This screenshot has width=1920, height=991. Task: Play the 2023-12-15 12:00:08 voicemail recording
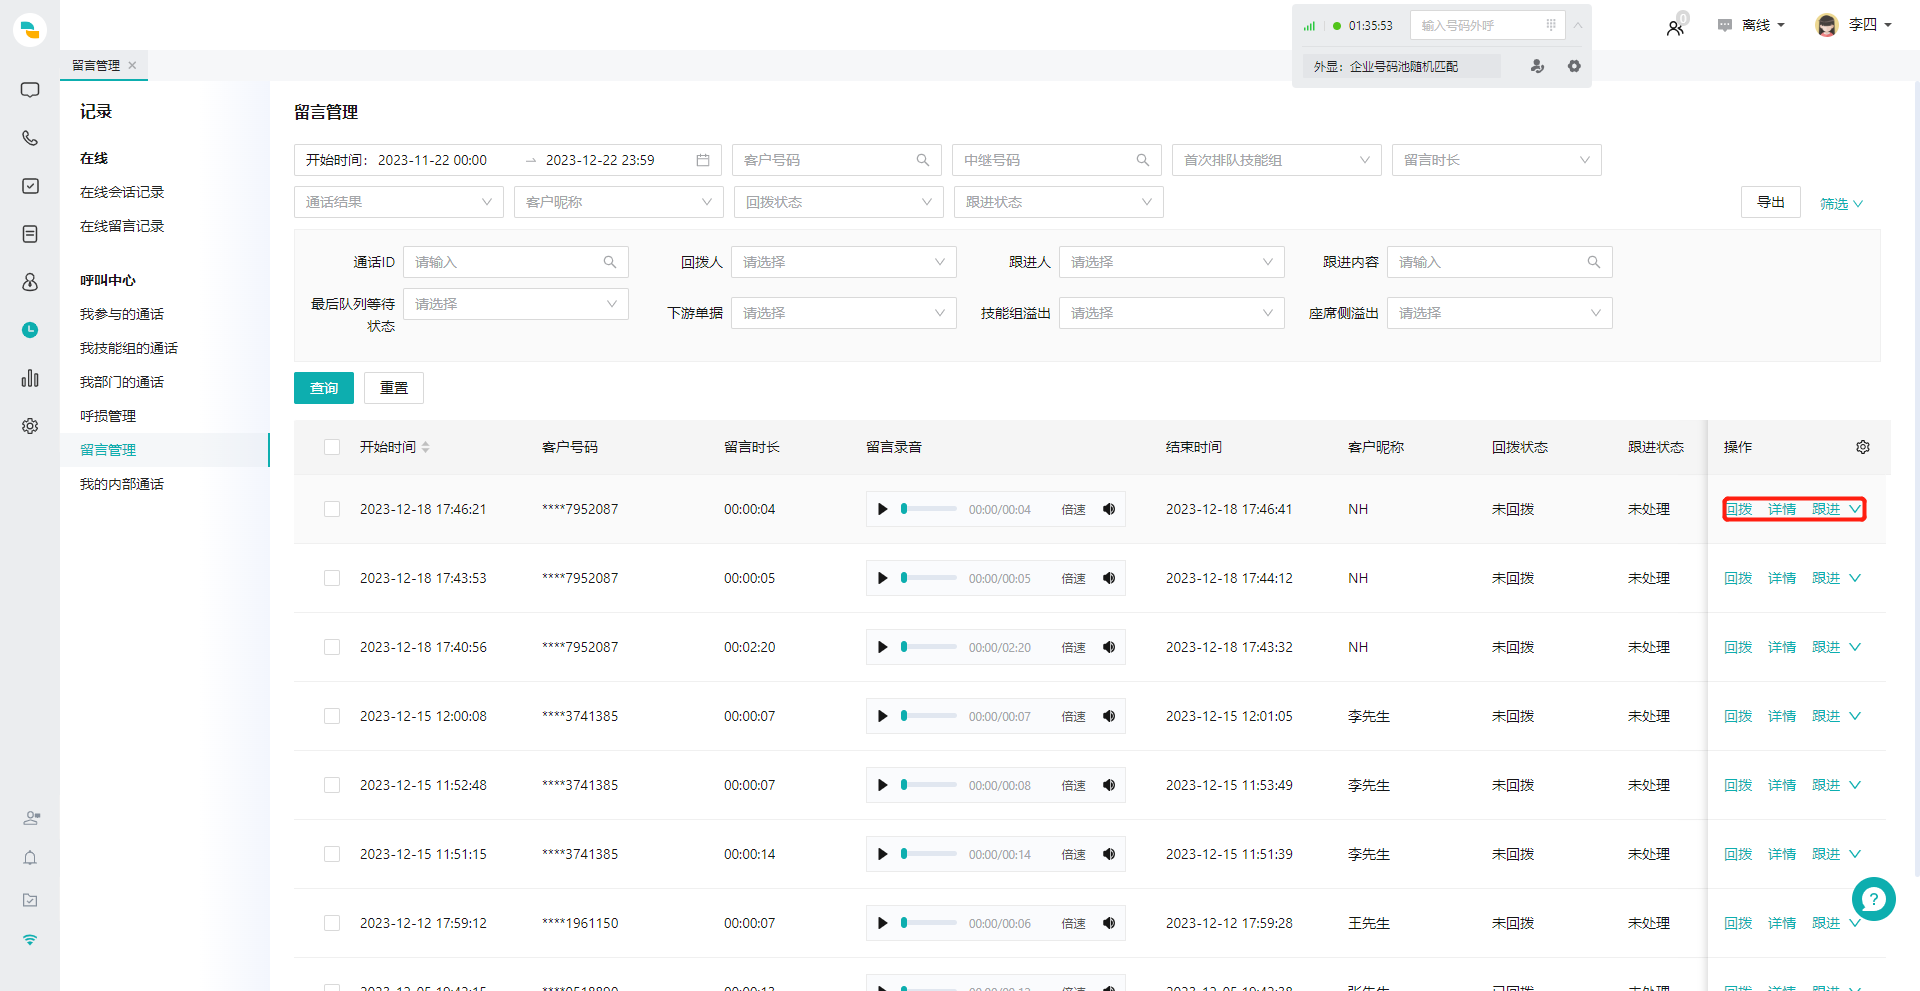(x=882, y=716)
